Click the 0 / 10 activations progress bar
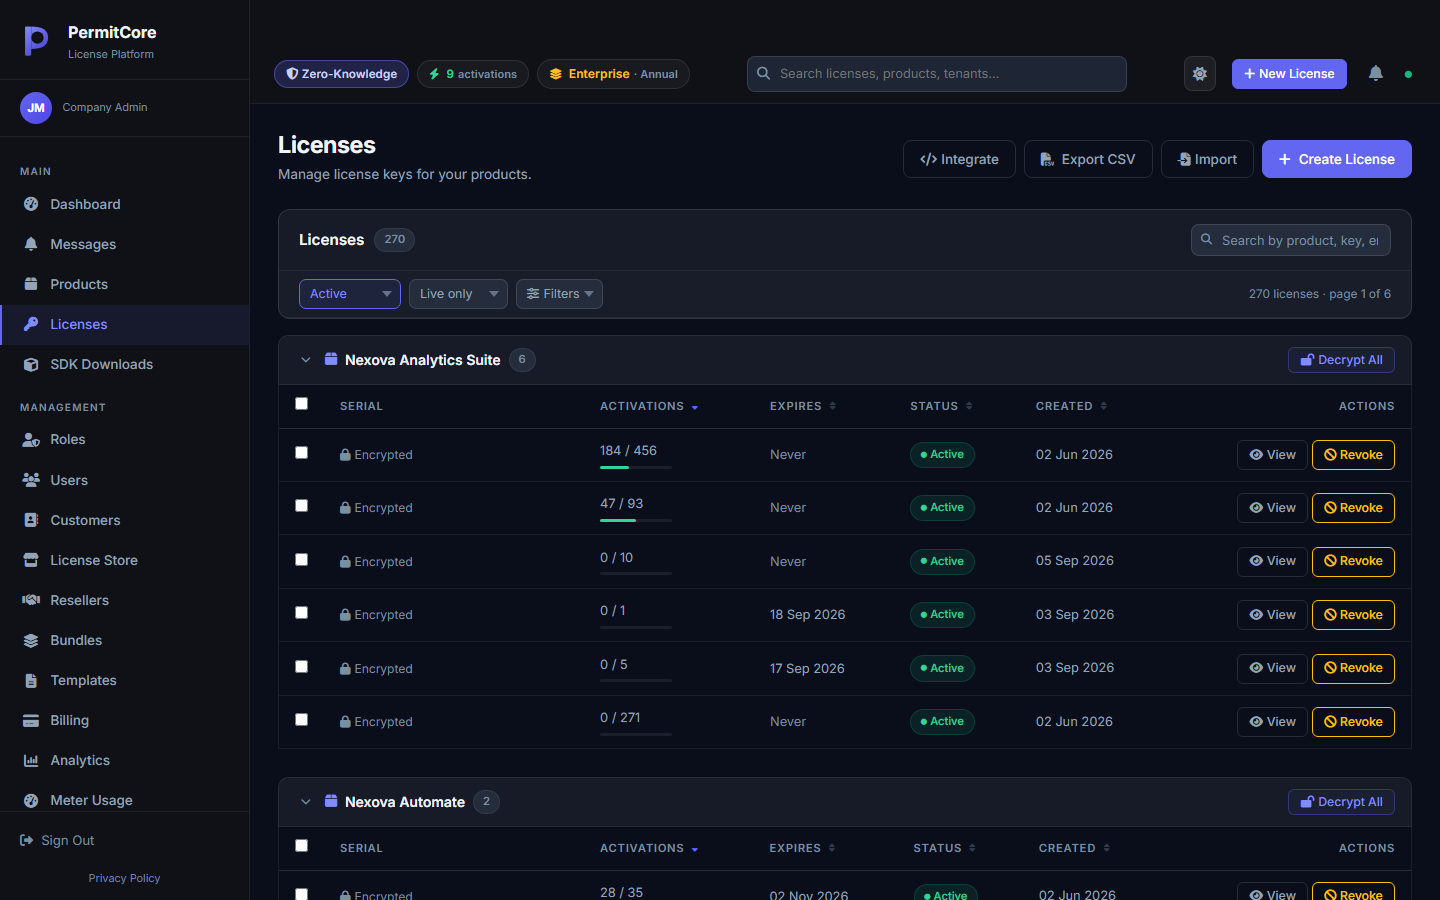The height and width of the screenshot is (900, 1440). tap(636, 574)
